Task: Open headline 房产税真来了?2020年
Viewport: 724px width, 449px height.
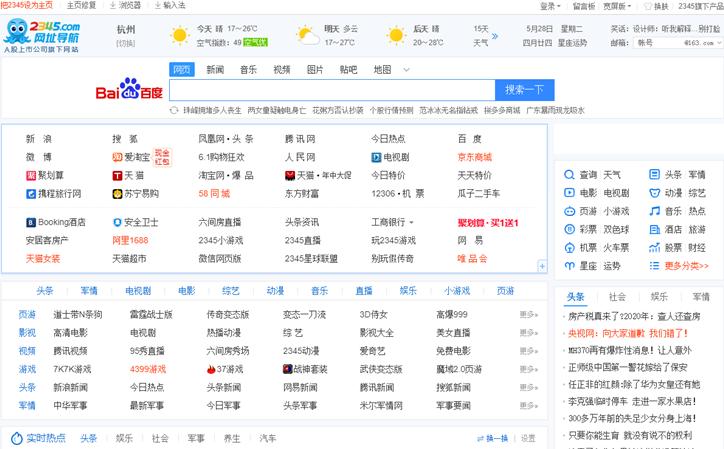Action: 634,316
